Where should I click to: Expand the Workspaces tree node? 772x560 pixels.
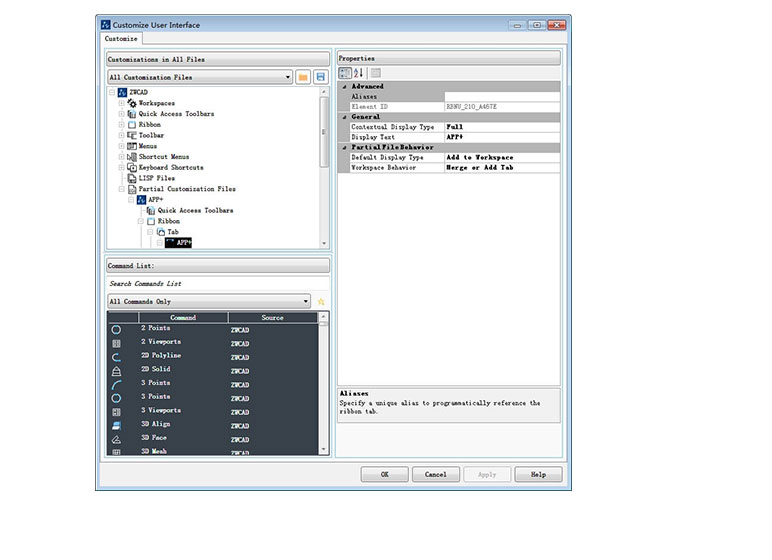[x=121, y=103]
